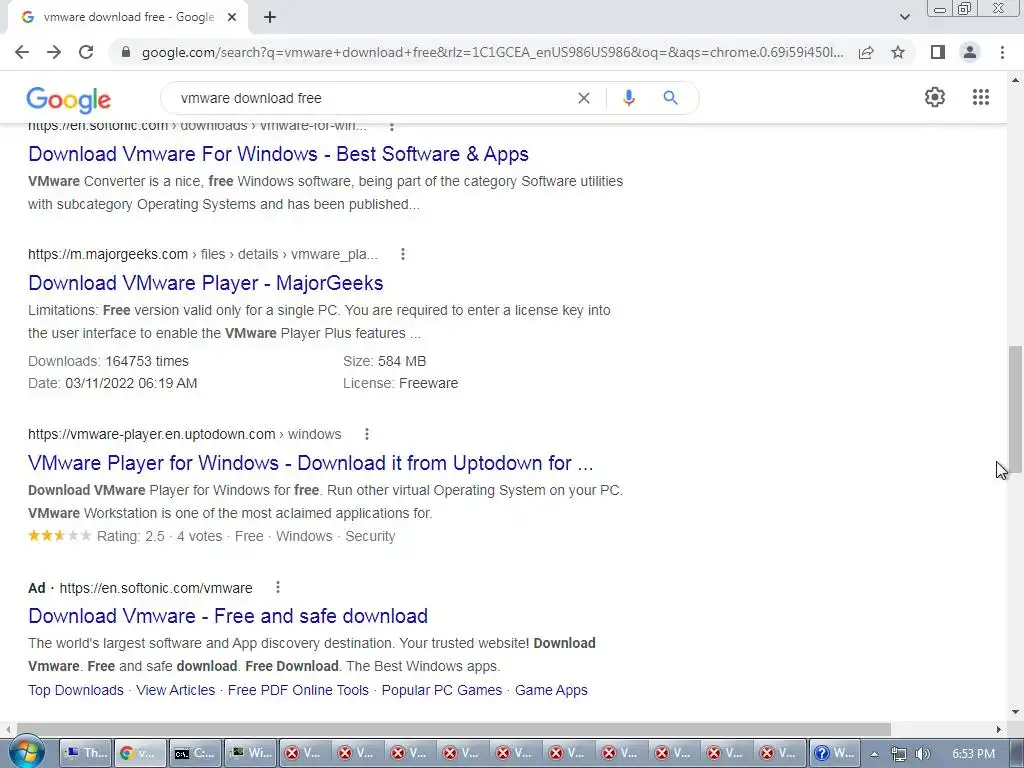Open the Google apps grid

(x=980, y=97)
